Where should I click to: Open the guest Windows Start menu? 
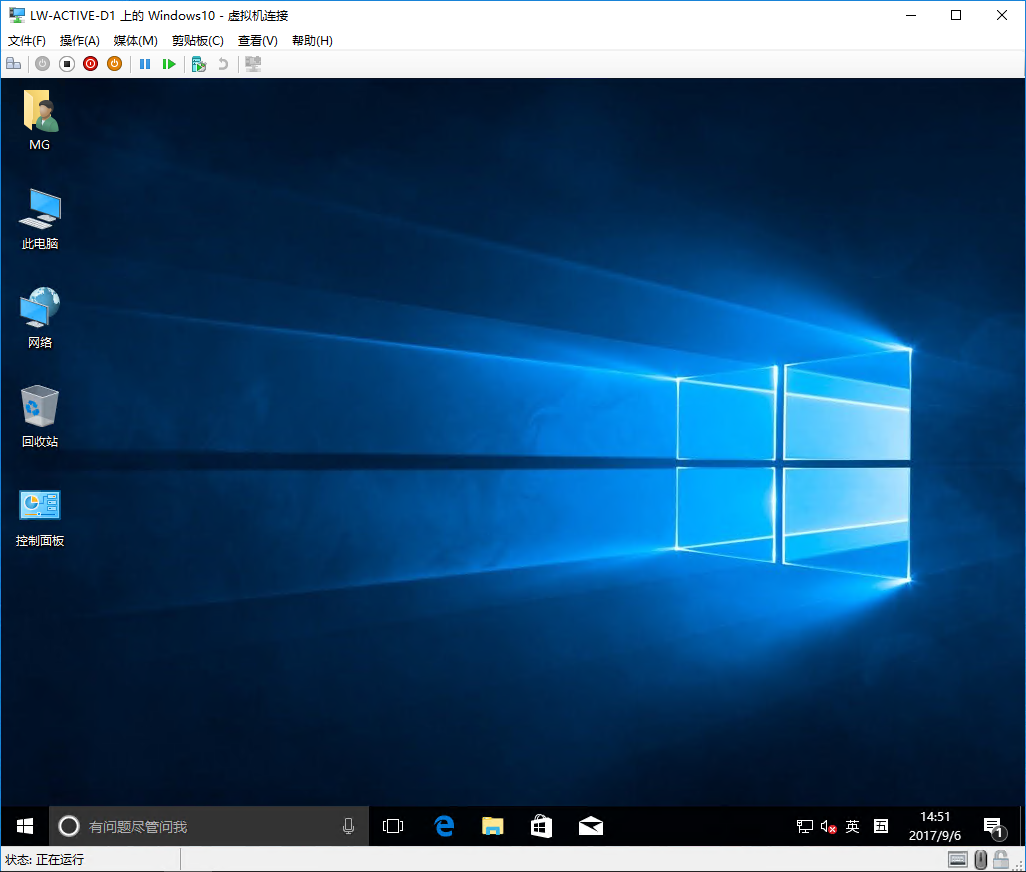click(25, 826)
